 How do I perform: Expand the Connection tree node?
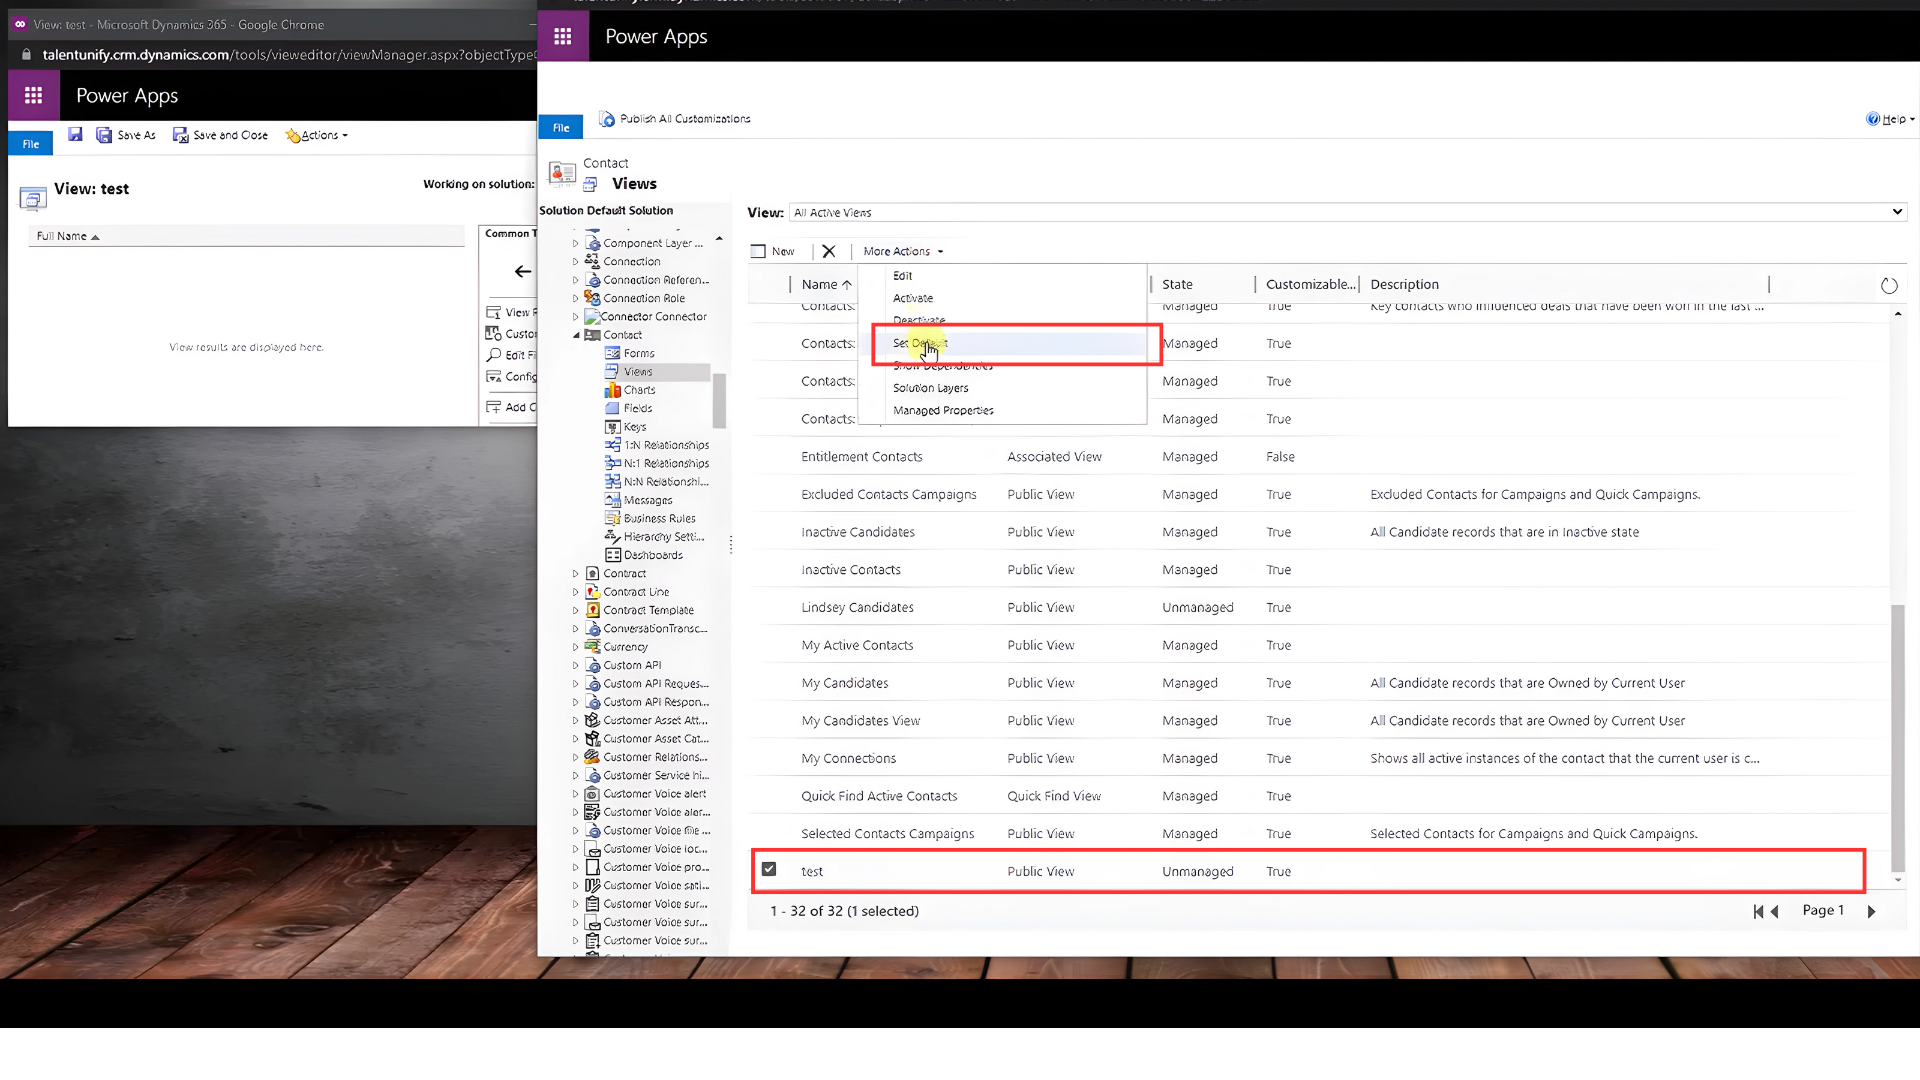pos(576,262)
